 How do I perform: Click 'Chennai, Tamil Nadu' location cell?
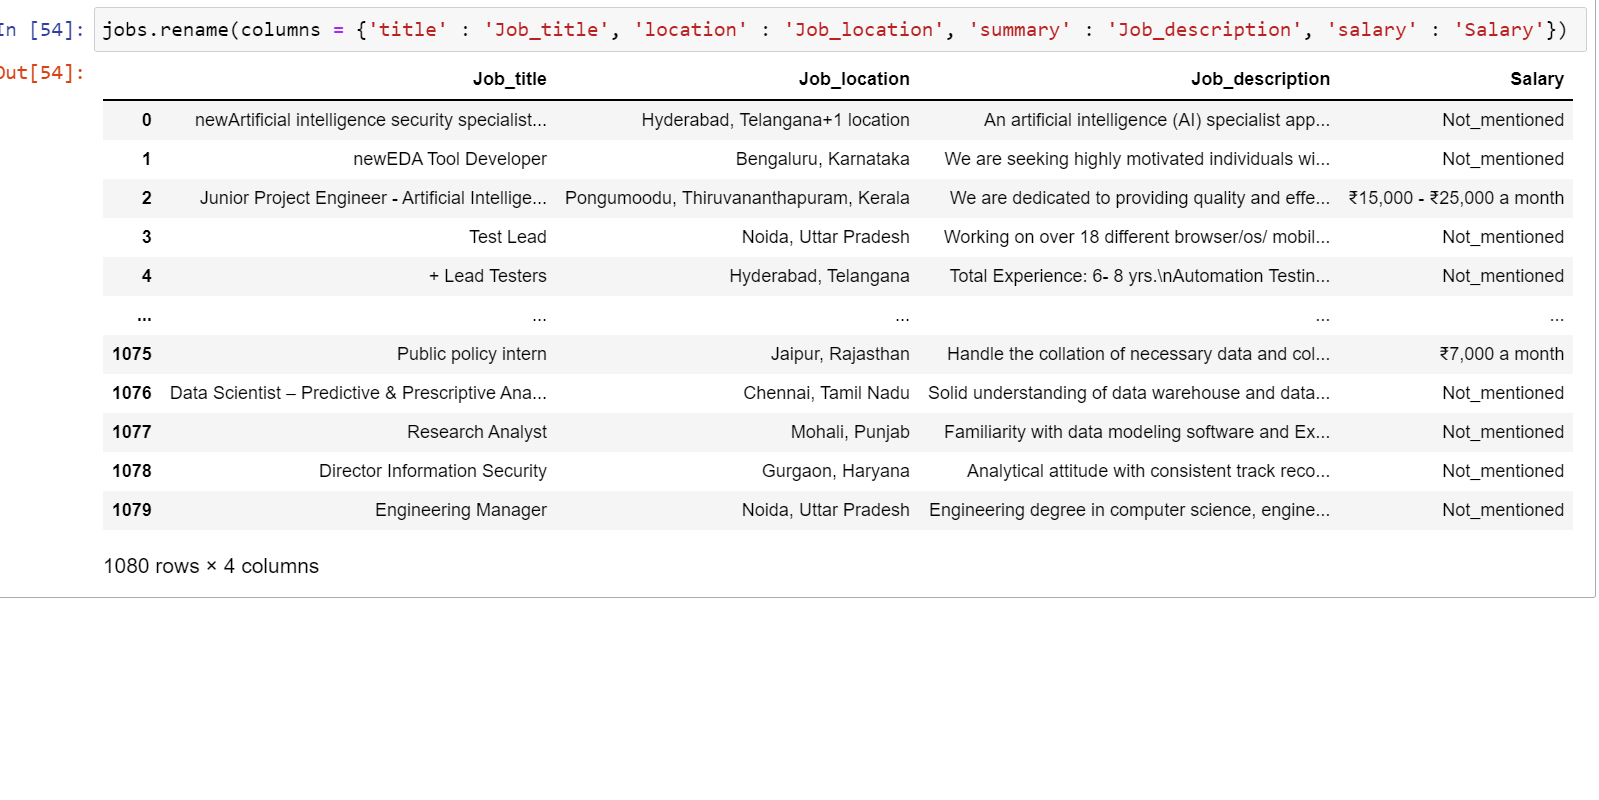[x=826, y=393]
